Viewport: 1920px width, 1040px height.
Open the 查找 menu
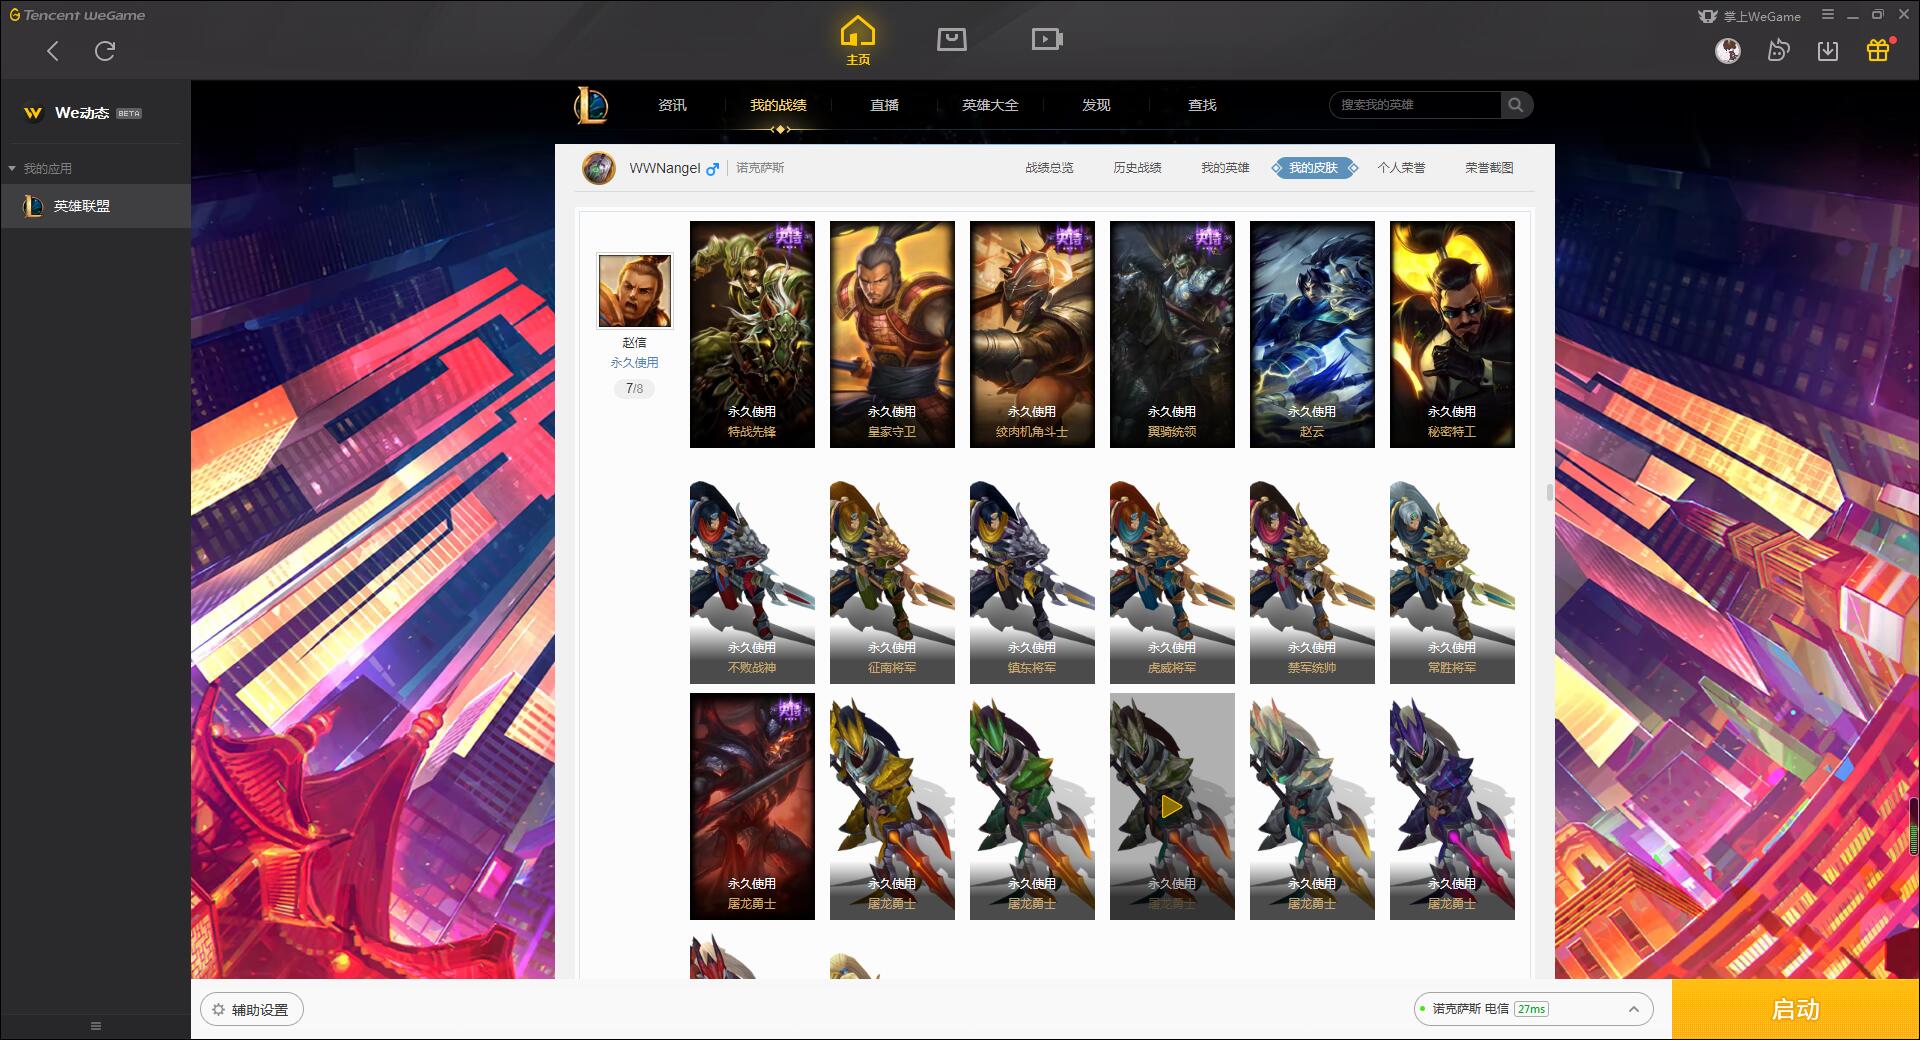click(1202, 105)
